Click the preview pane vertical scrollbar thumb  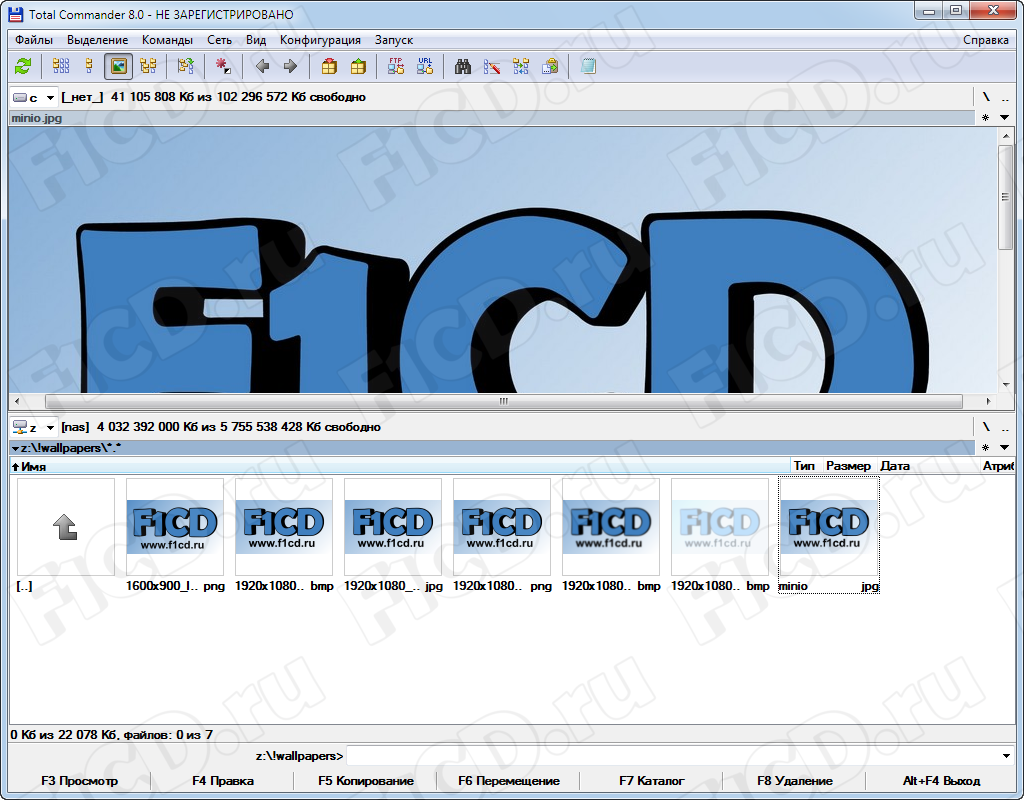(x=1006, y=197)
